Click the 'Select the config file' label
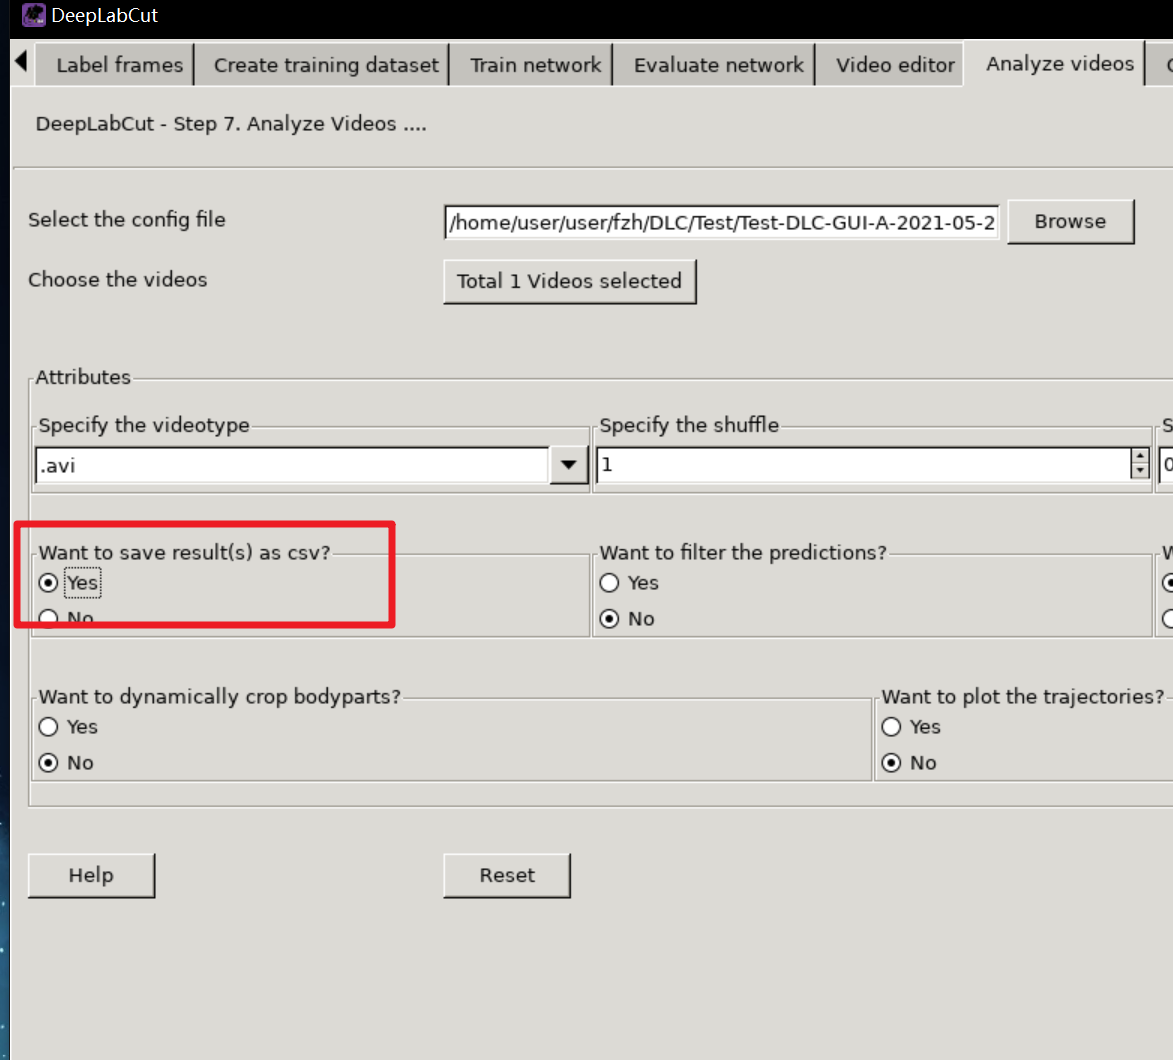The width and height of the screenshot is (1173, 1060). click(x=126, y=220)
